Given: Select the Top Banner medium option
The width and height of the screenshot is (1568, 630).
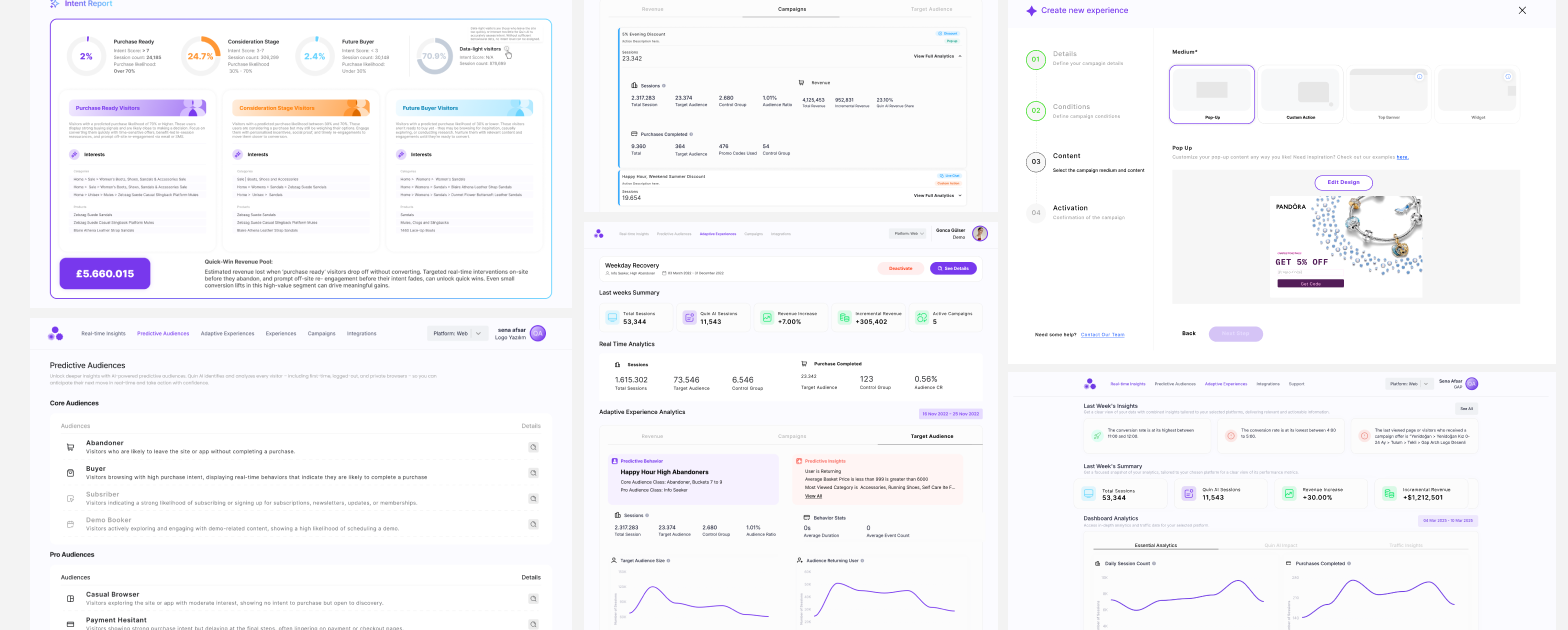Looking at the screenshot, I should tap(1388, 95).
